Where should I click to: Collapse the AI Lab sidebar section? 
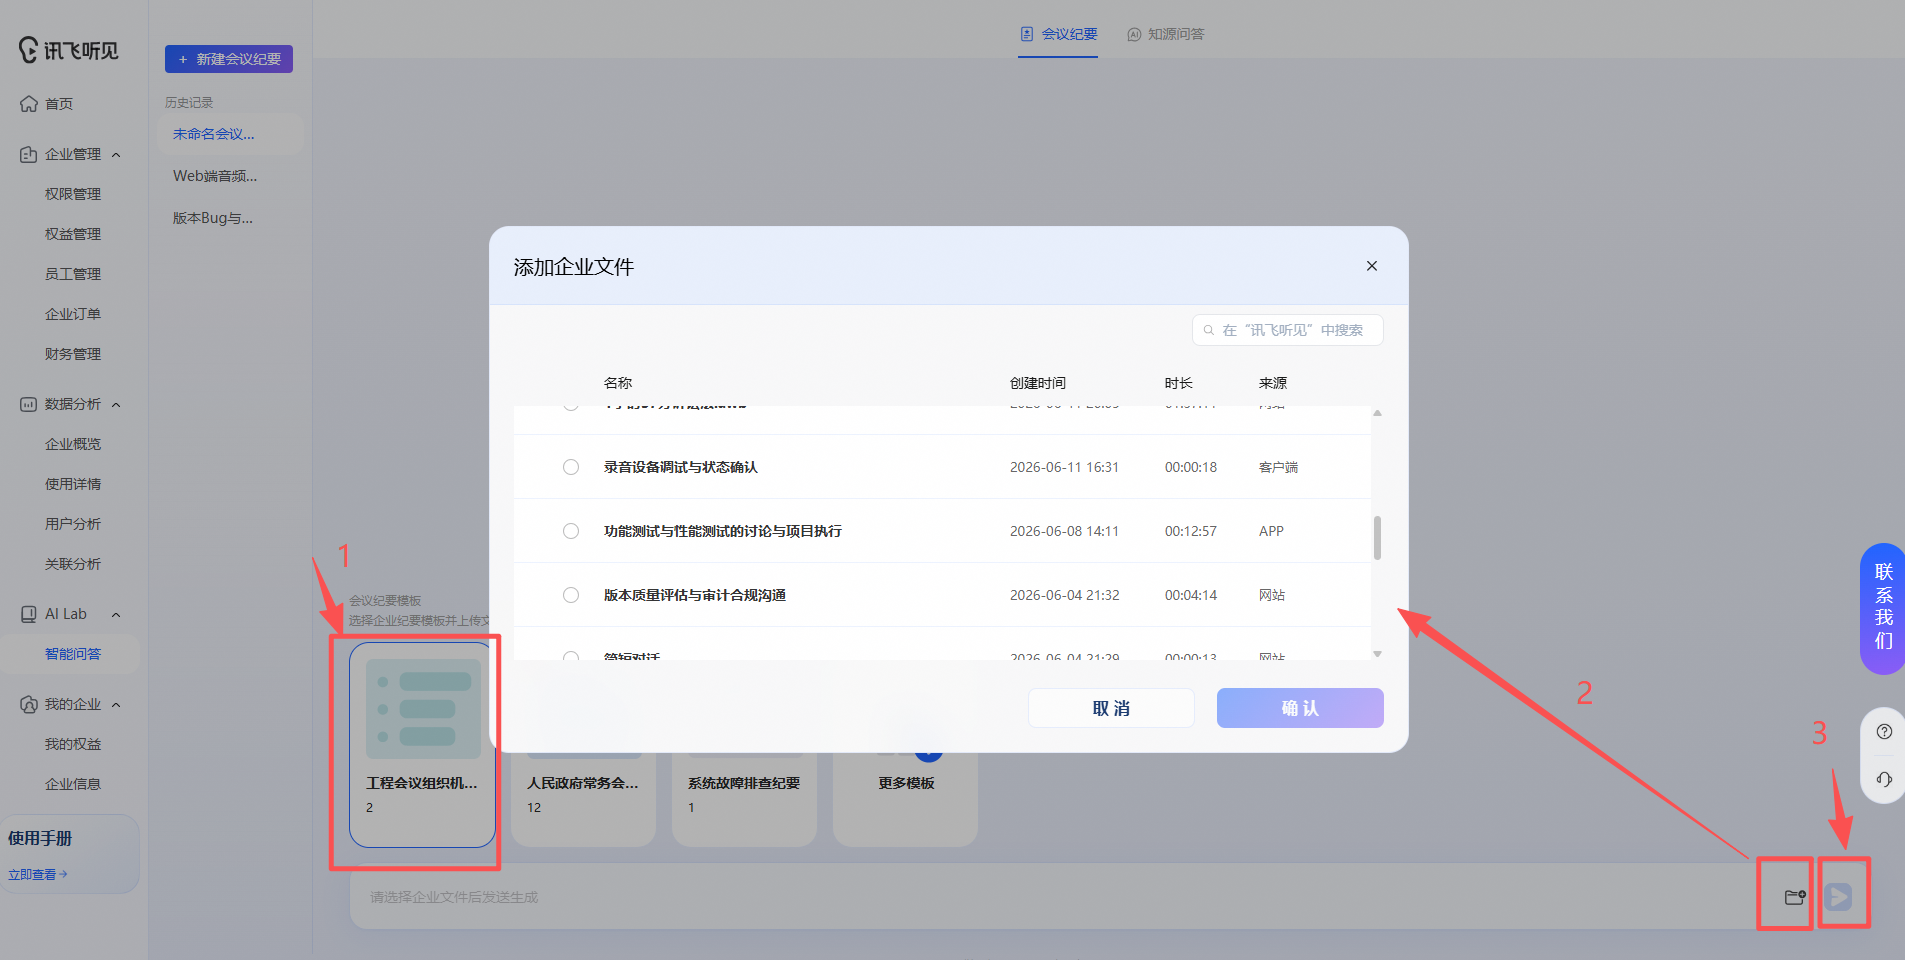coord(116,614)
